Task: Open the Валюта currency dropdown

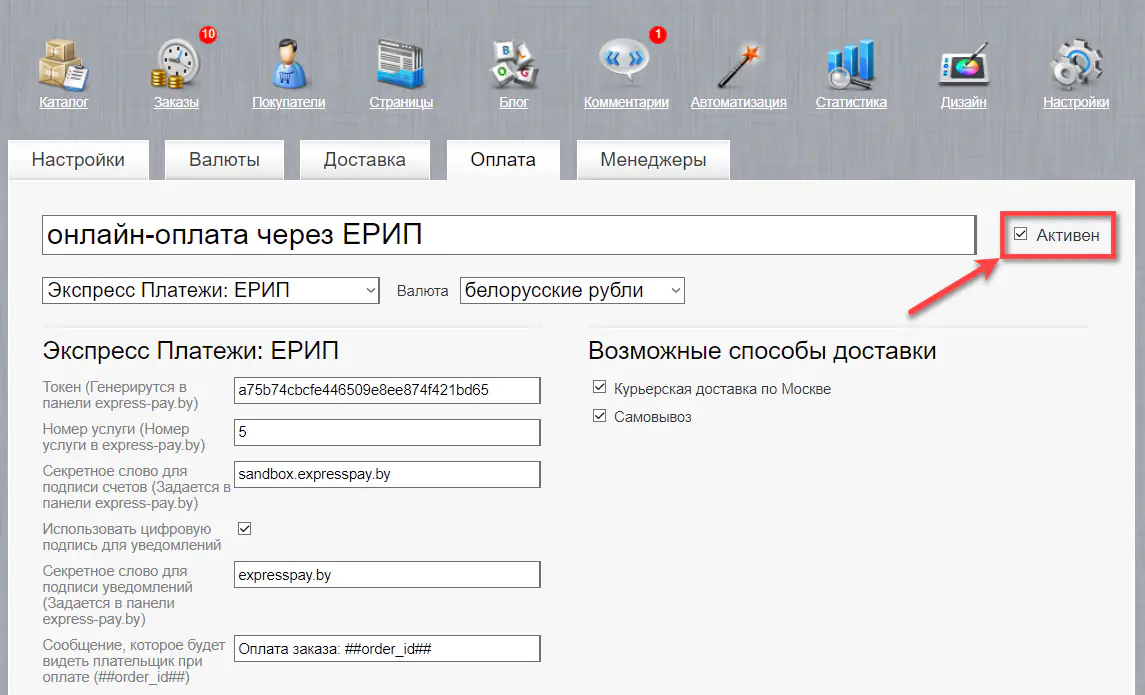Action: pyautogui.click(x=571, y=290)
